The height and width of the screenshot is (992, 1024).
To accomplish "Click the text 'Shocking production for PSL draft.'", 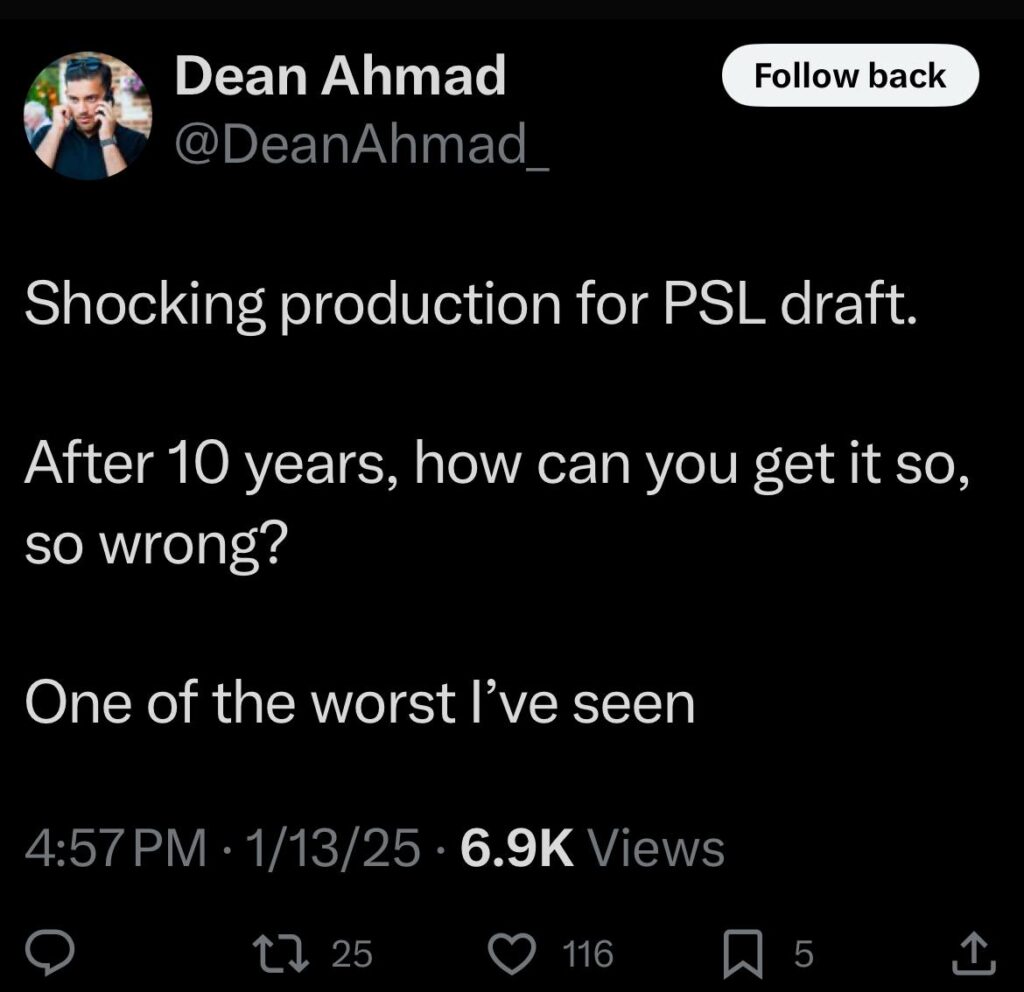I will point(469,305).
